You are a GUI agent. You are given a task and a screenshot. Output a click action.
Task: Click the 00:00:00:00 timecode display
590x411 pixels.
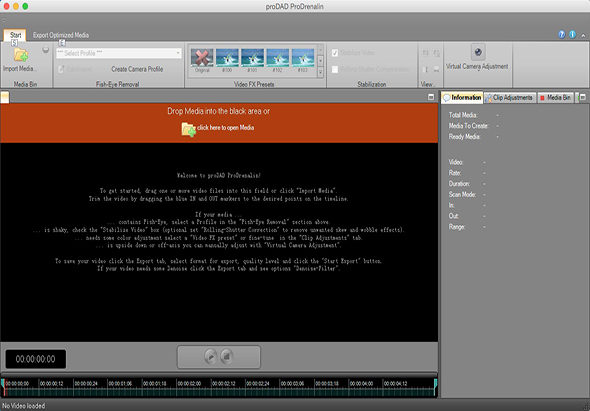tap(35, 359)
